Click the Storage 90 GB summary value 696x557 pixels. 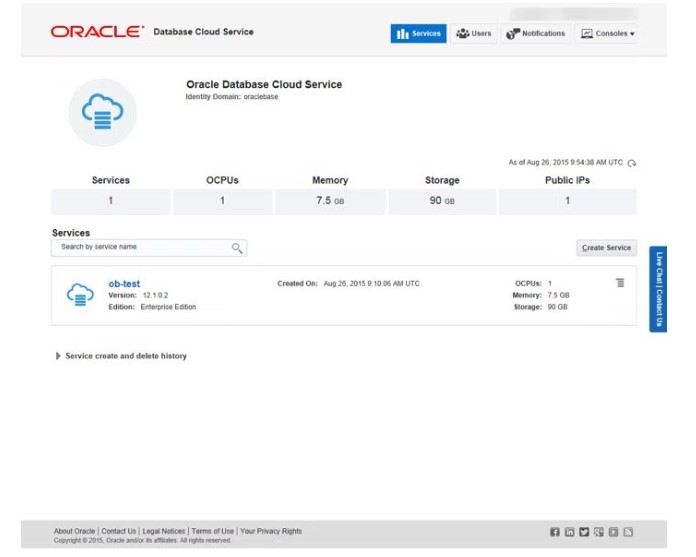(x=442, y=201)
